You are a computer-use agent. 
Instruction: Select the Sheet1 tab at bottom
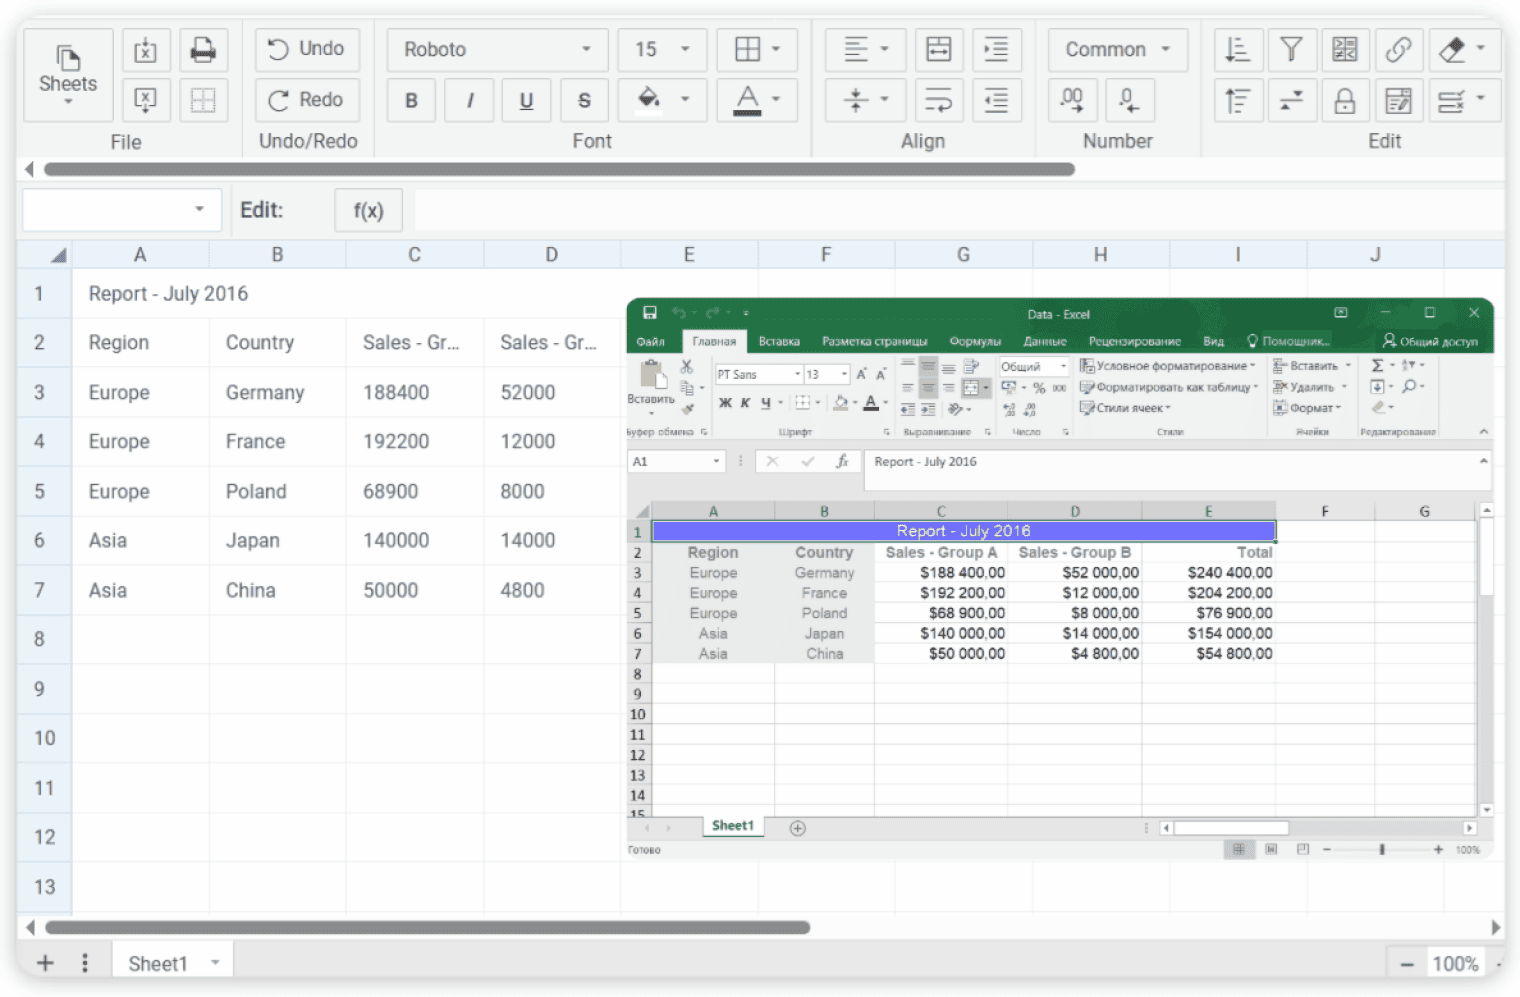pos(158,964)
